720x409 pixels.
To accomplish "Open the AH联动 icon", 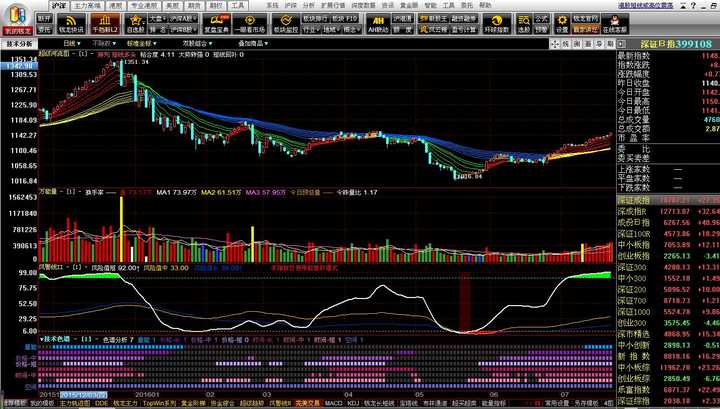I will click(x=378, y=23).
